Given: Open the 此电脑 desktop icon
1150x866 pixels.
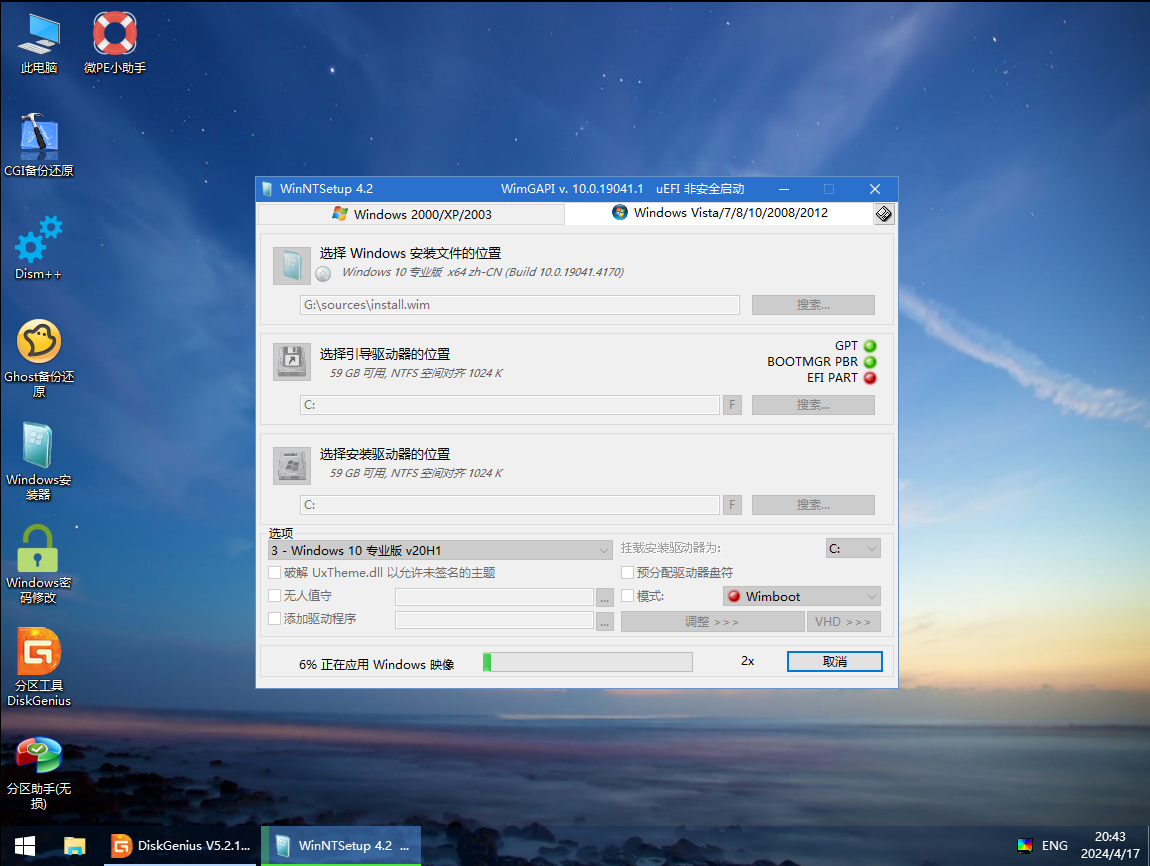Looking at the screenshot, I should tap(39, 44).
